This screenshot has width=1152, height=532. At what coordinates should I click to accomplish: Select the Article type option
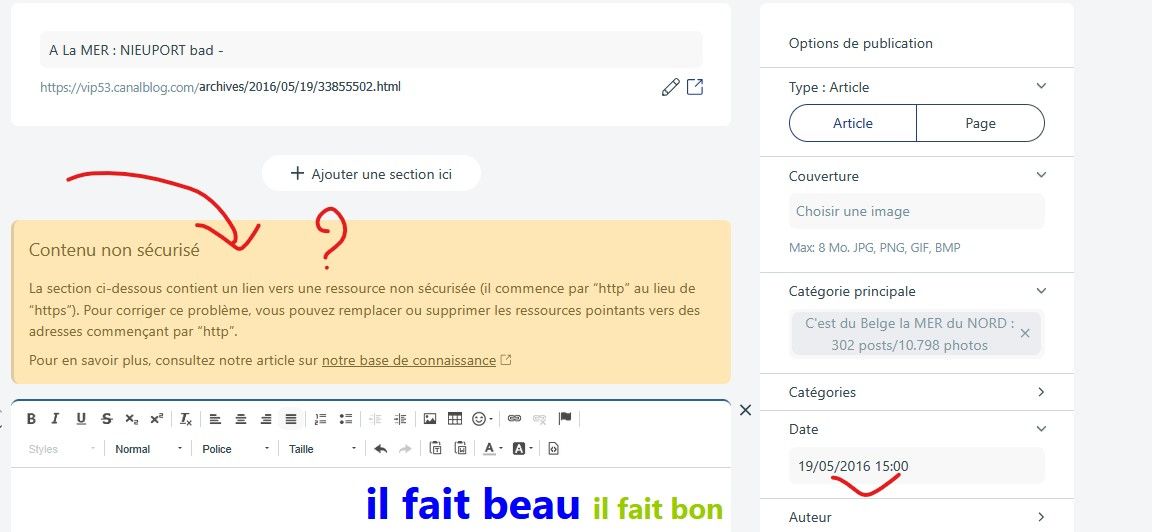(x=852, y=123)
